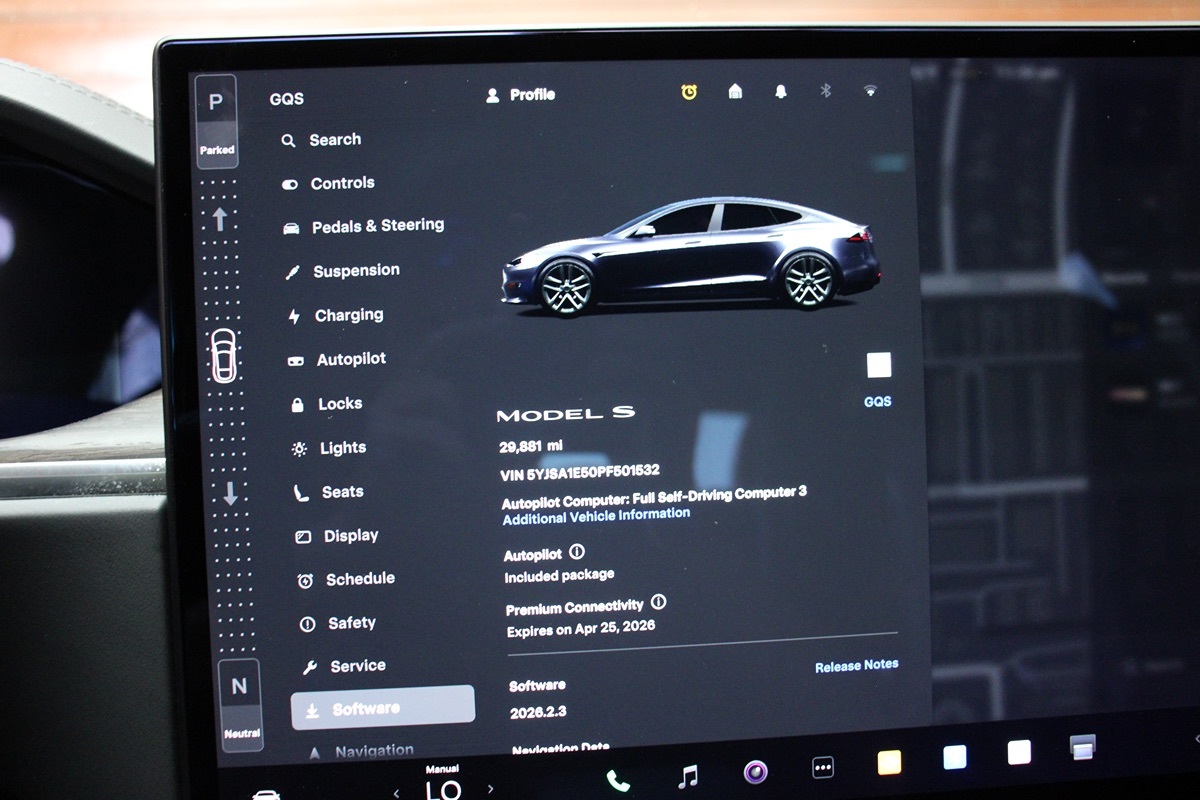Tap Expires on Apr 25, 2026 text

pyautogui.click(x=581, y=630)
